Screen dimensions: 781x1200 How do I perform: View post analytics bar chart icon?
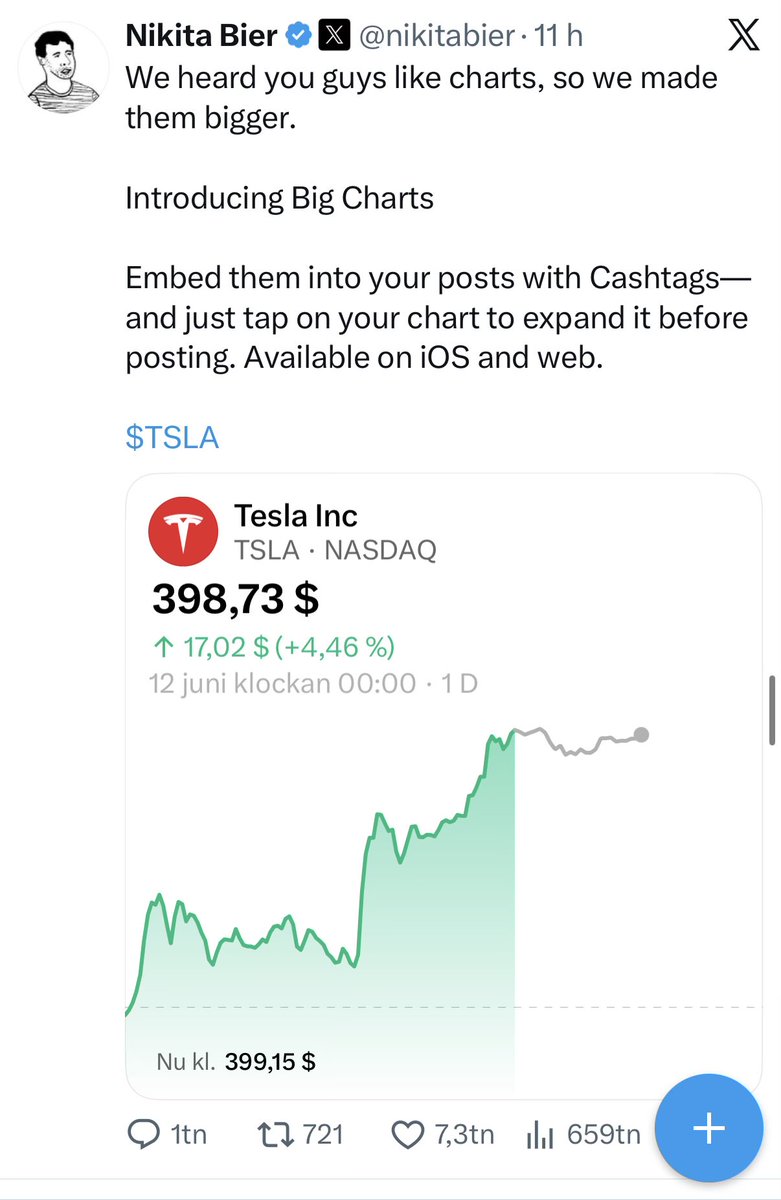pos(540,1134)
